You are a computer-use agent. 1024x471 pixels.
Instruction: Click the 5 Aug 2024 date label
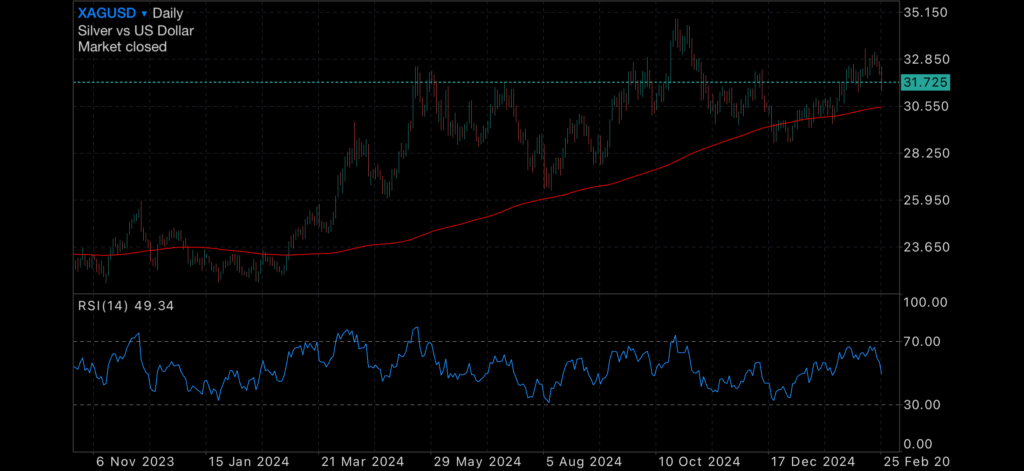[586, 462]
